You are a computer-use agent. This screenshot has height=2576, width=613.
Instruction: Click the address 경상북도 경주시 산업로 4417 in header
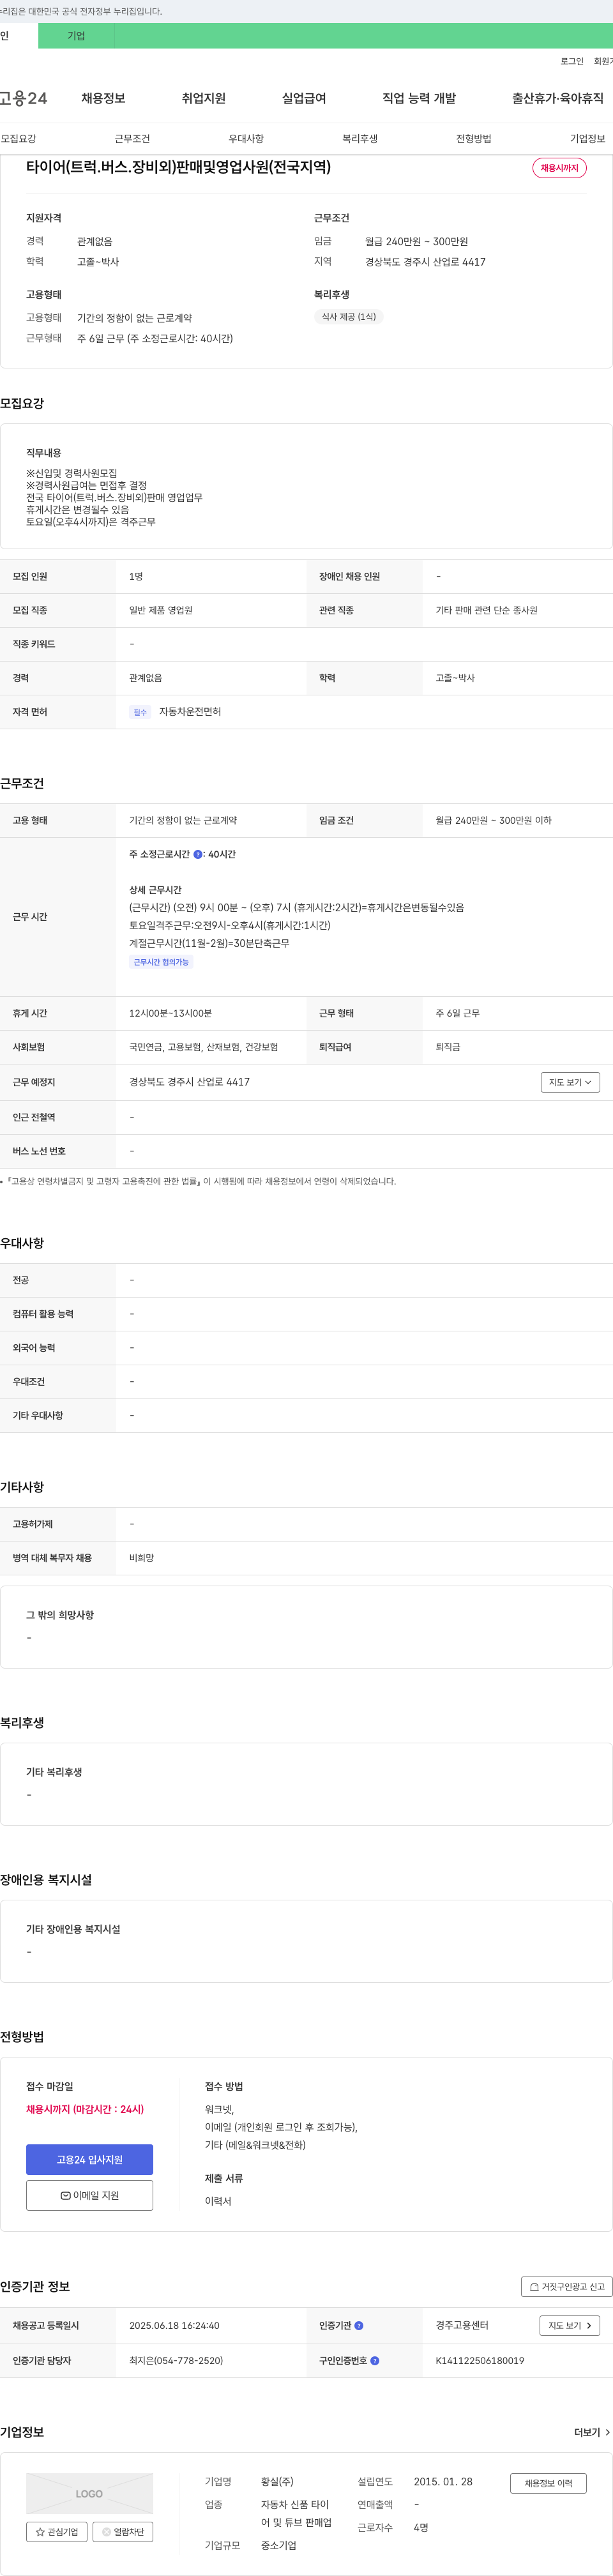(425, 262)
